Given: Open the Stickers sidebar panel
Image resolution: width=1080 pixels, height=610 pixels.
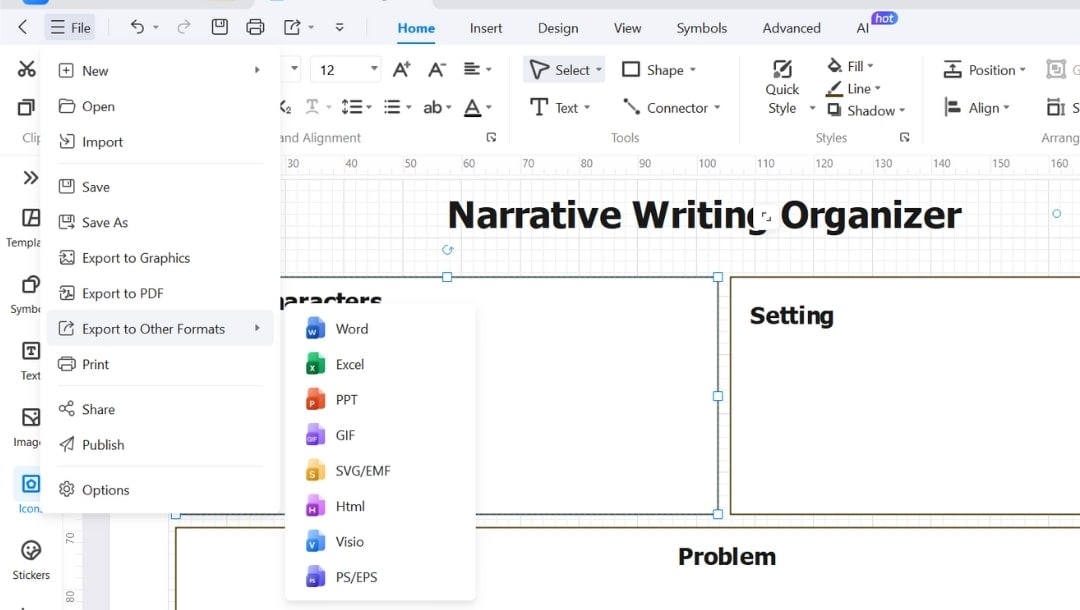Looking at the screenshot, I should click(31, 560).
